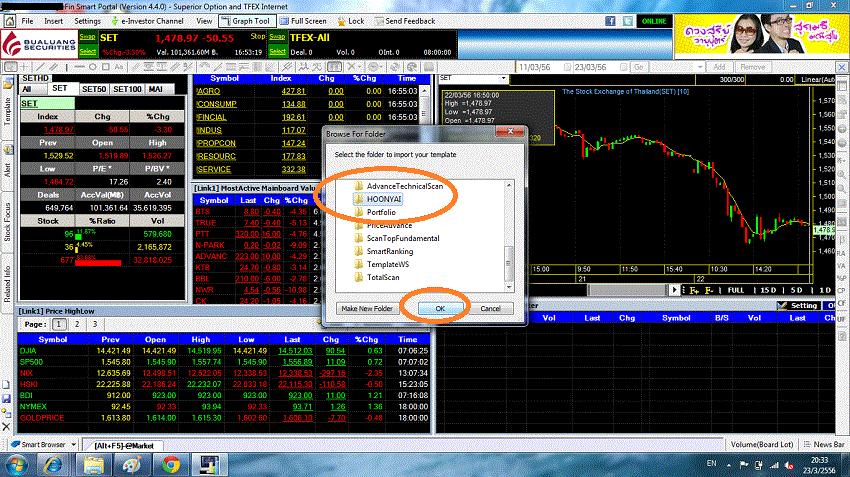This screenshot has height=477, width=850.
Task: Click the chart Setting button
Action: tap(798, 306)
